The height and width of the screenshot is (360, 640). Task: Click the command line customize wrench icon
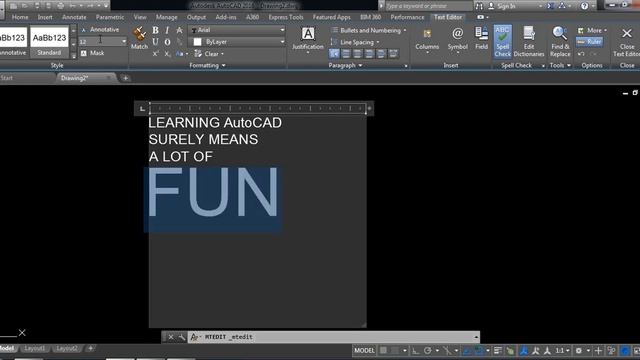182,337
